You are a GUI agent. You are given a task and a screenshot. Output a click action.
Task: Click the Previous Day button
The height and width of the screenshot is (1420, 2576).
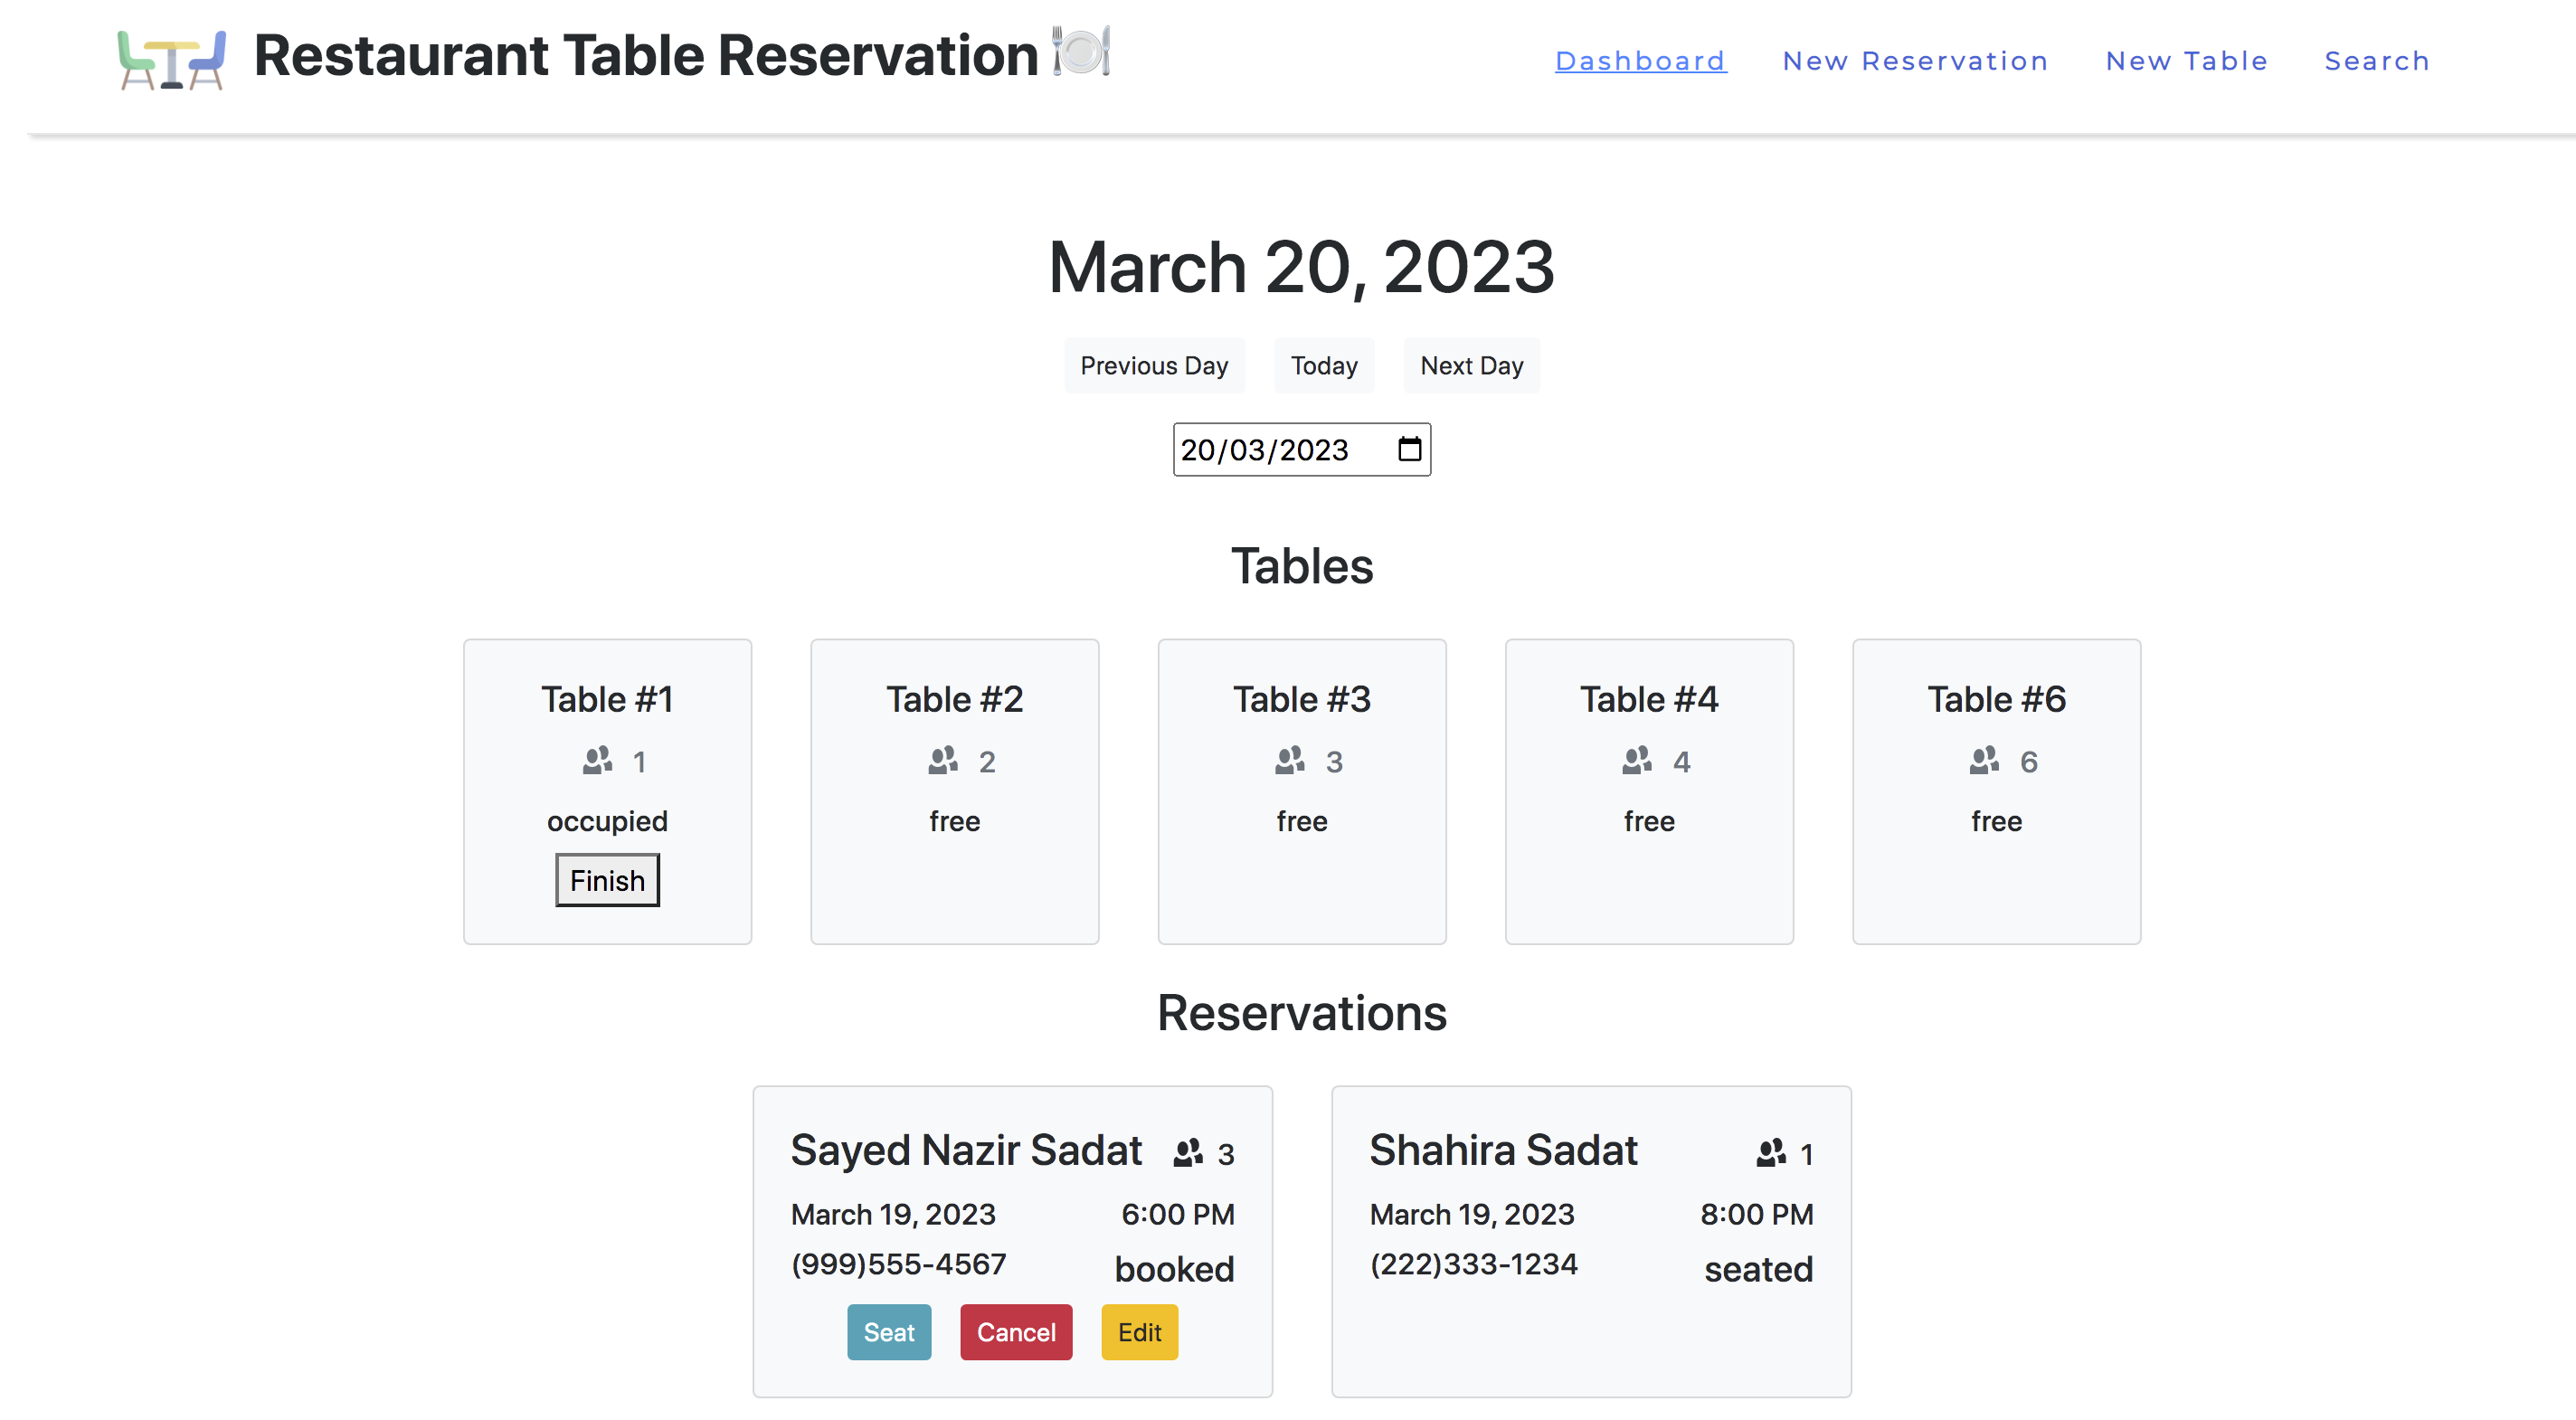tap(1153, 366)
